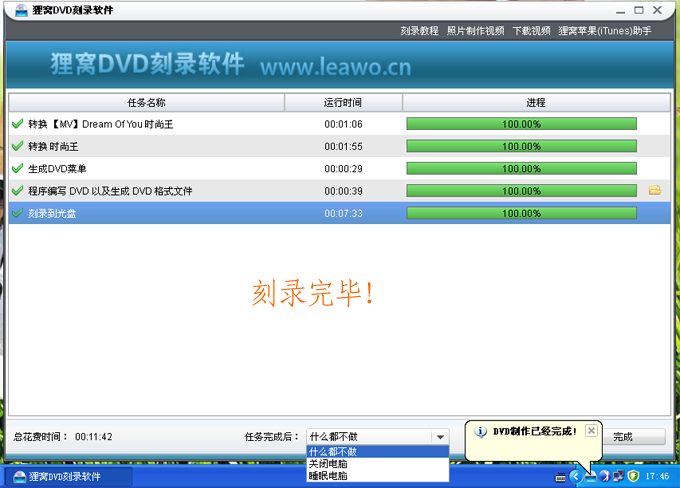Click 运行时间 column header
This screenshot has width=680, height=488.
(343, 103)
